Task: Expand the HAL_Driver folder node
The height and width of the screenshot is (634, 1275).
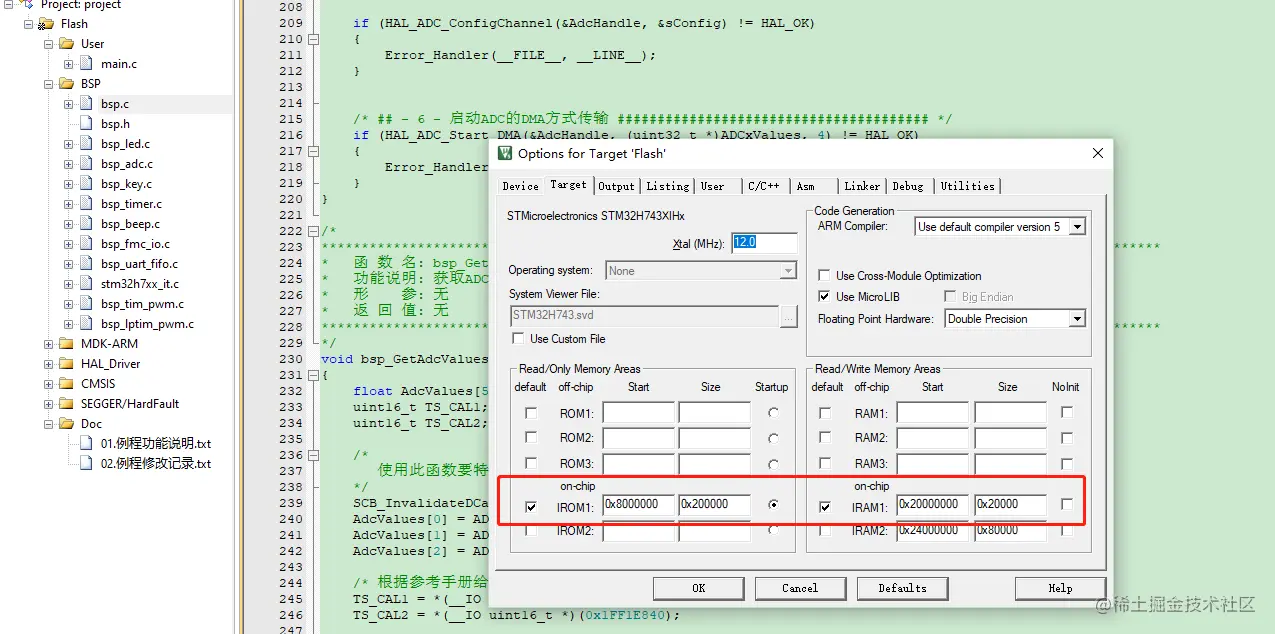Action: 49,364
